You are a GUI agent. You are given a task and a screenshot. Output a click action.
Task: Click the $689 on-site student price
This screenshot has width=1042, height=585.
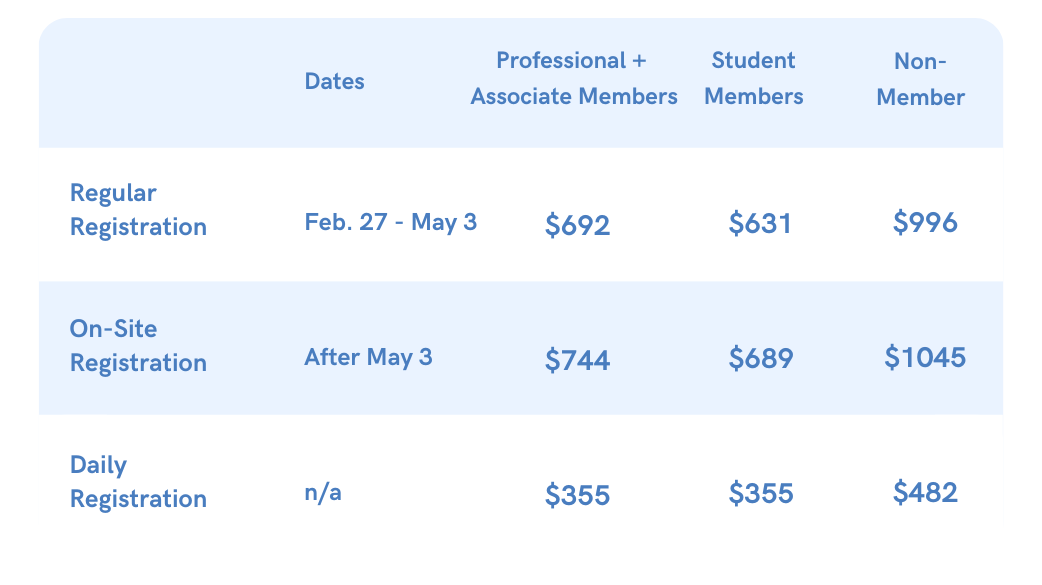(761, 358)
